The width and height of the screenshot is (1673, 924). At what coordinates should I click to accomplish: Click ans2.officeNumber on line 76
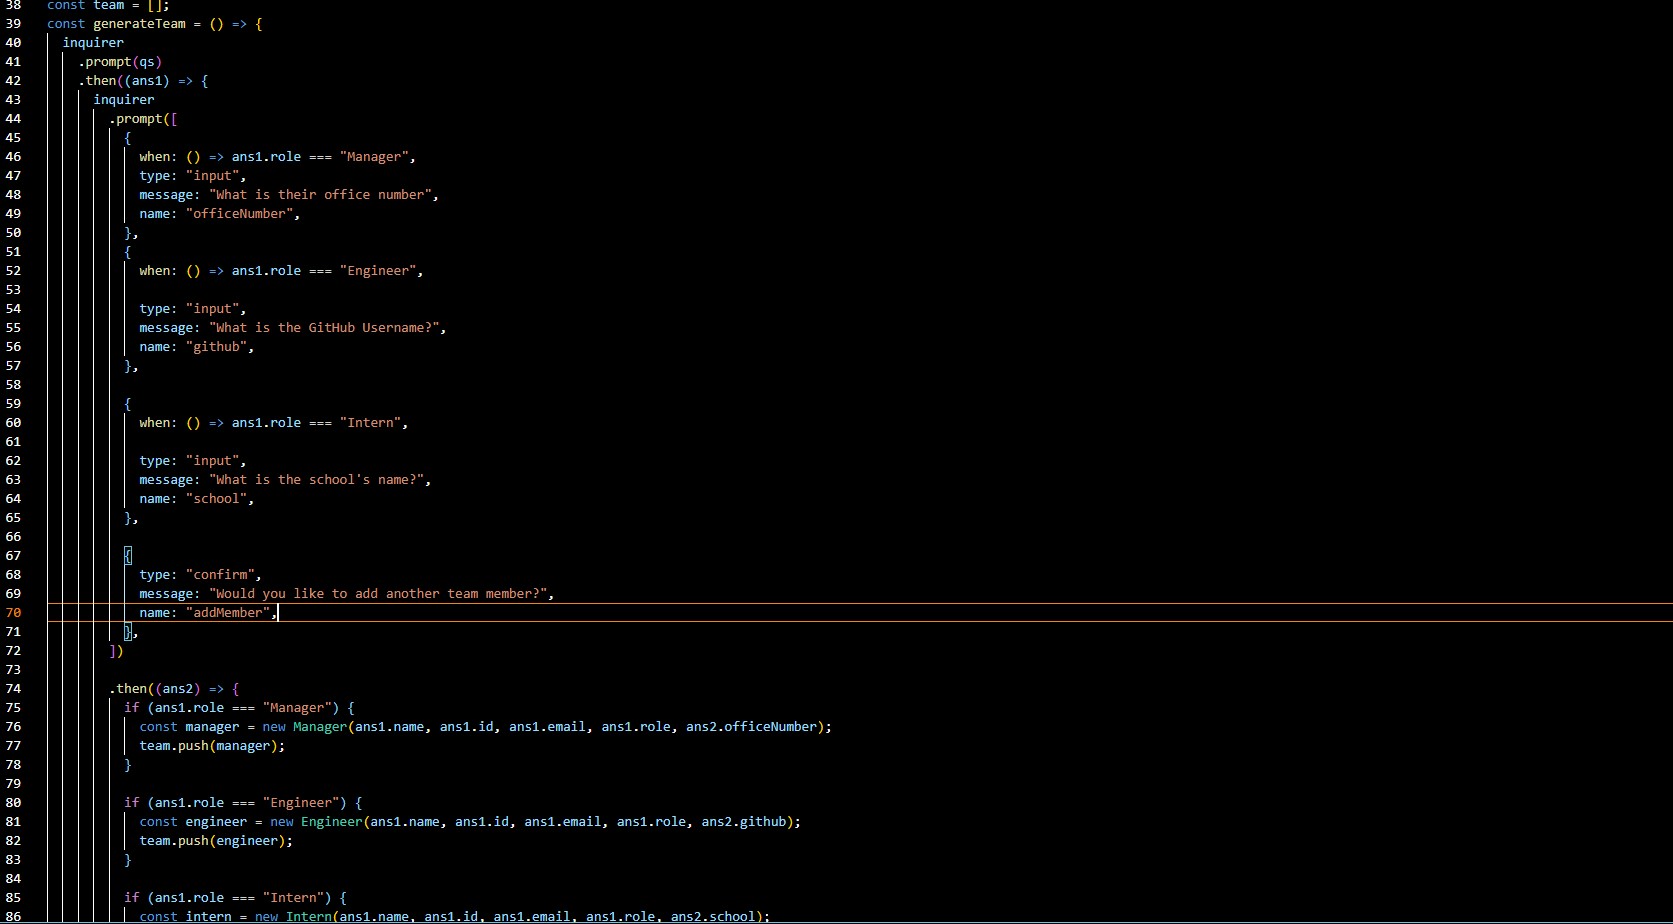[751, 727]
